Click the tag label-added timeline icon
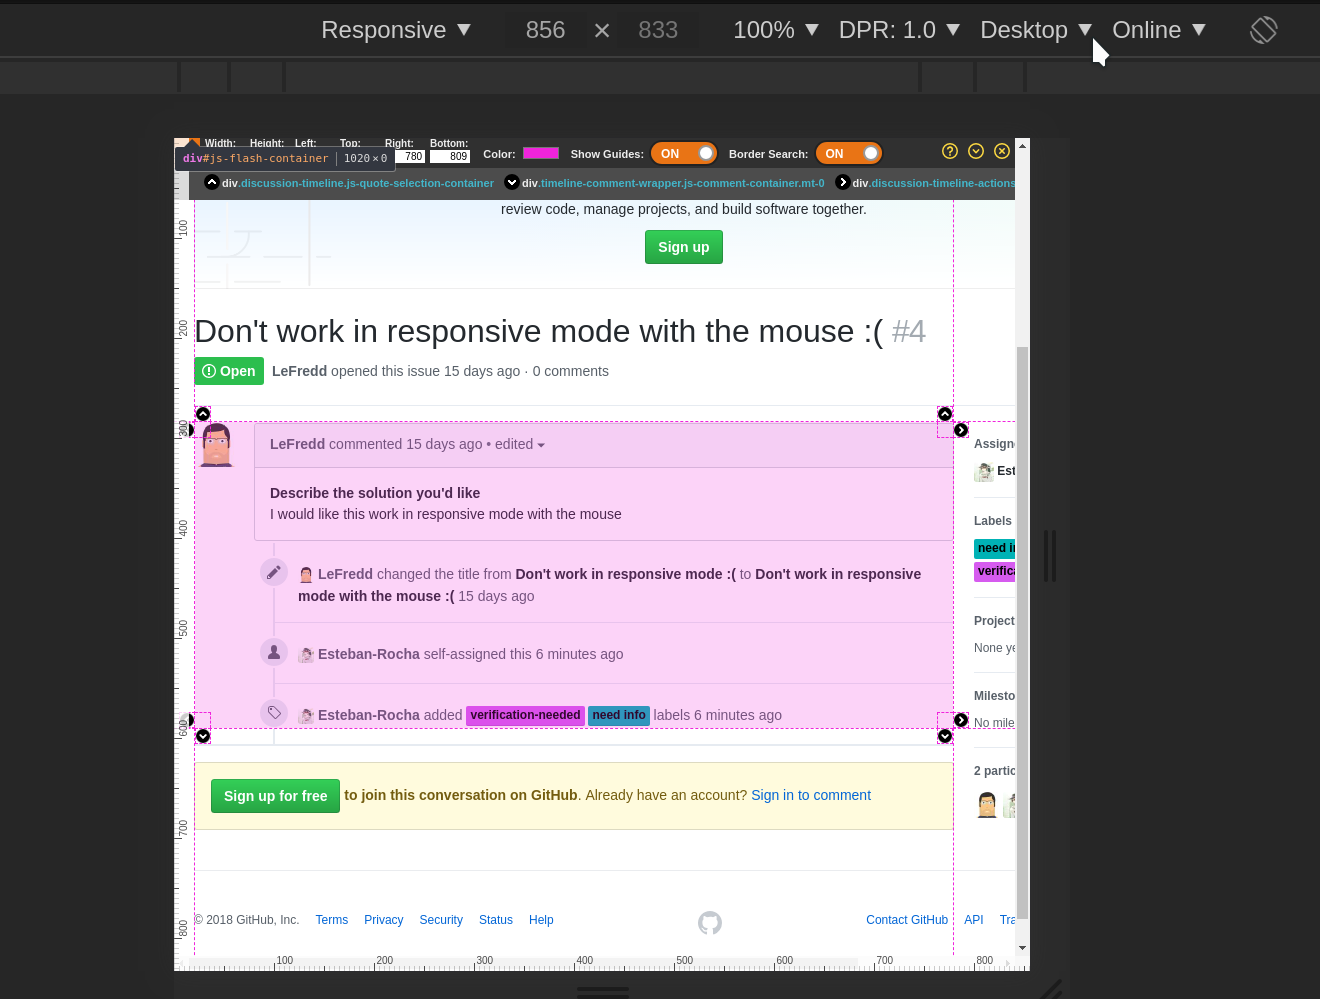 (274, 712)
